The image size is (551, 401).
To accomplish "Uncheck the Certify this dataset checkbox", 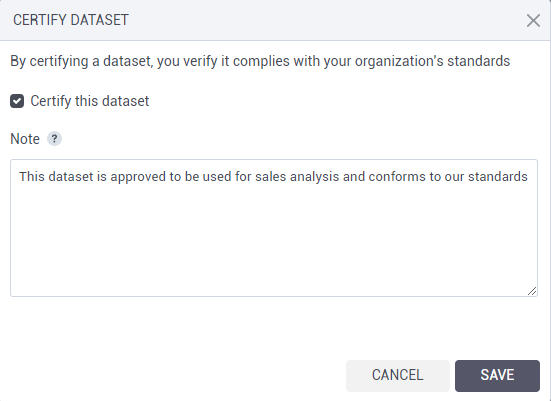I will (17, 101).
